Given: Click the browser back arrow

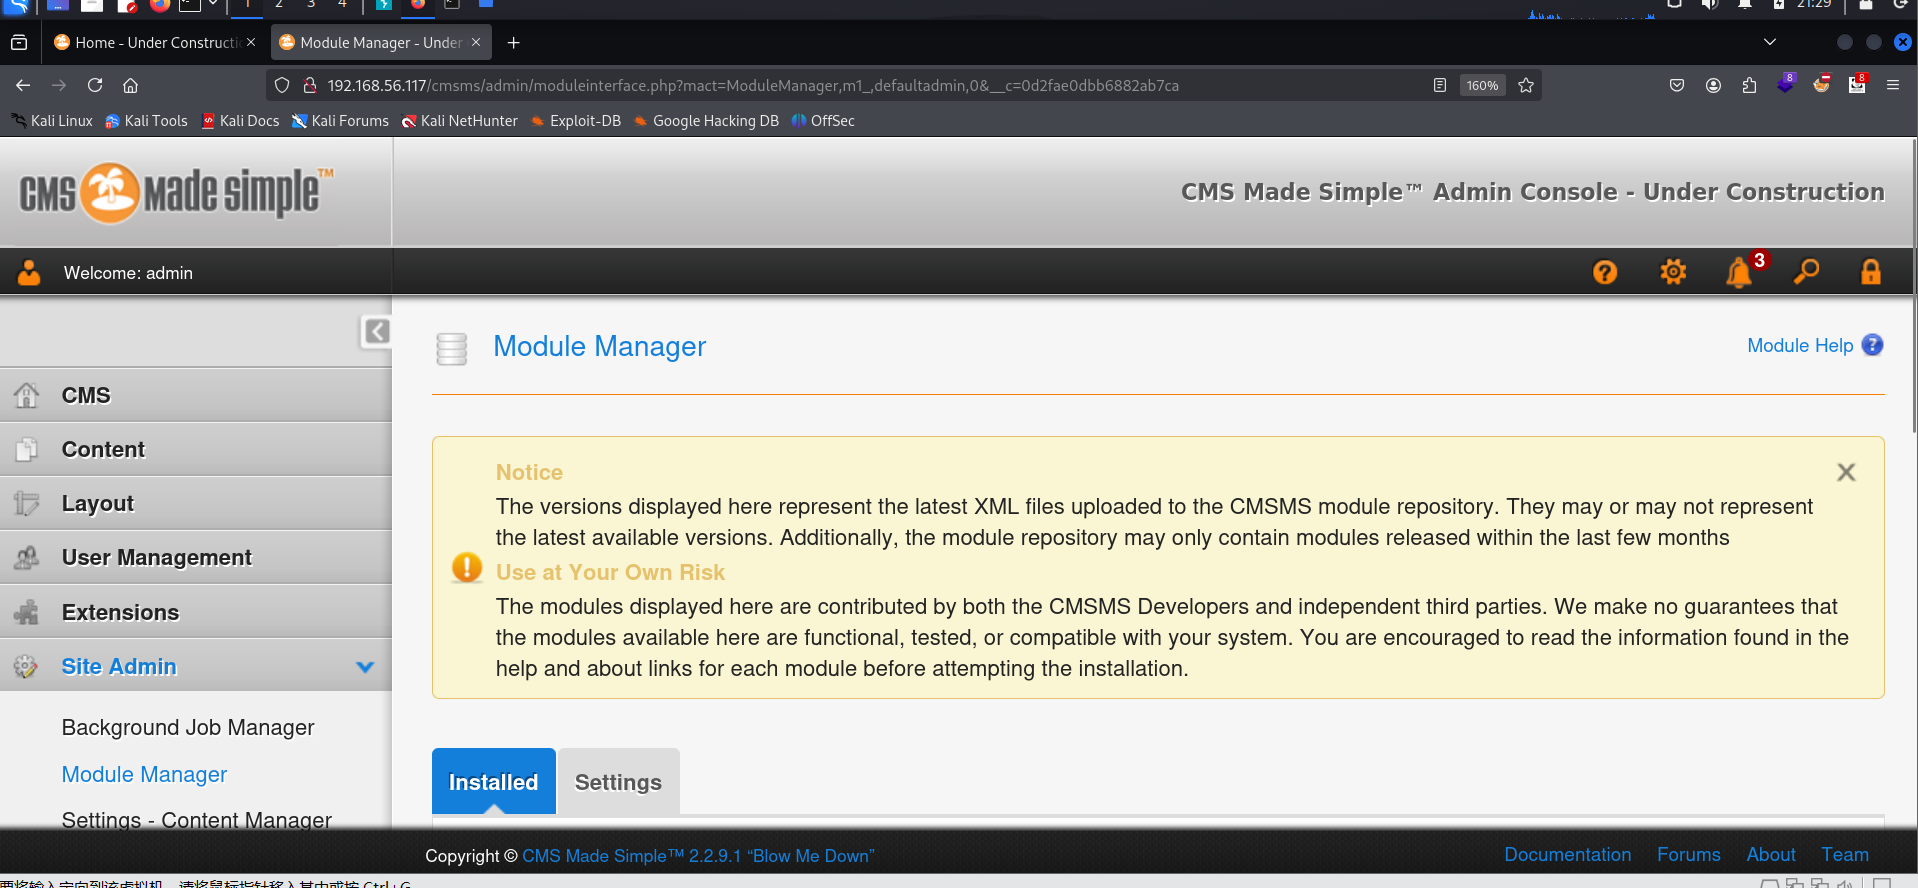Looking at the screenshot, I should tap(23, 85).
